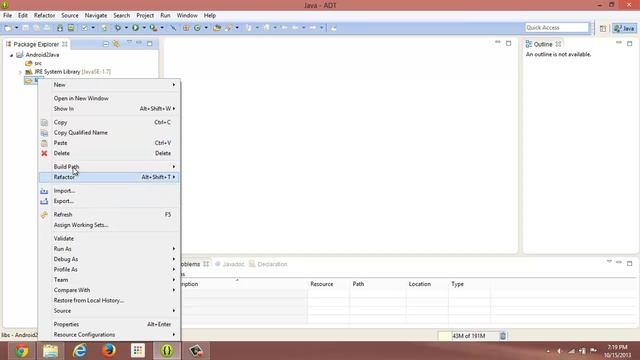This screenshot has width=640, height=360.
Task: Open the Android Virtual Device Manager icon
Action: [x=71, y=28]
